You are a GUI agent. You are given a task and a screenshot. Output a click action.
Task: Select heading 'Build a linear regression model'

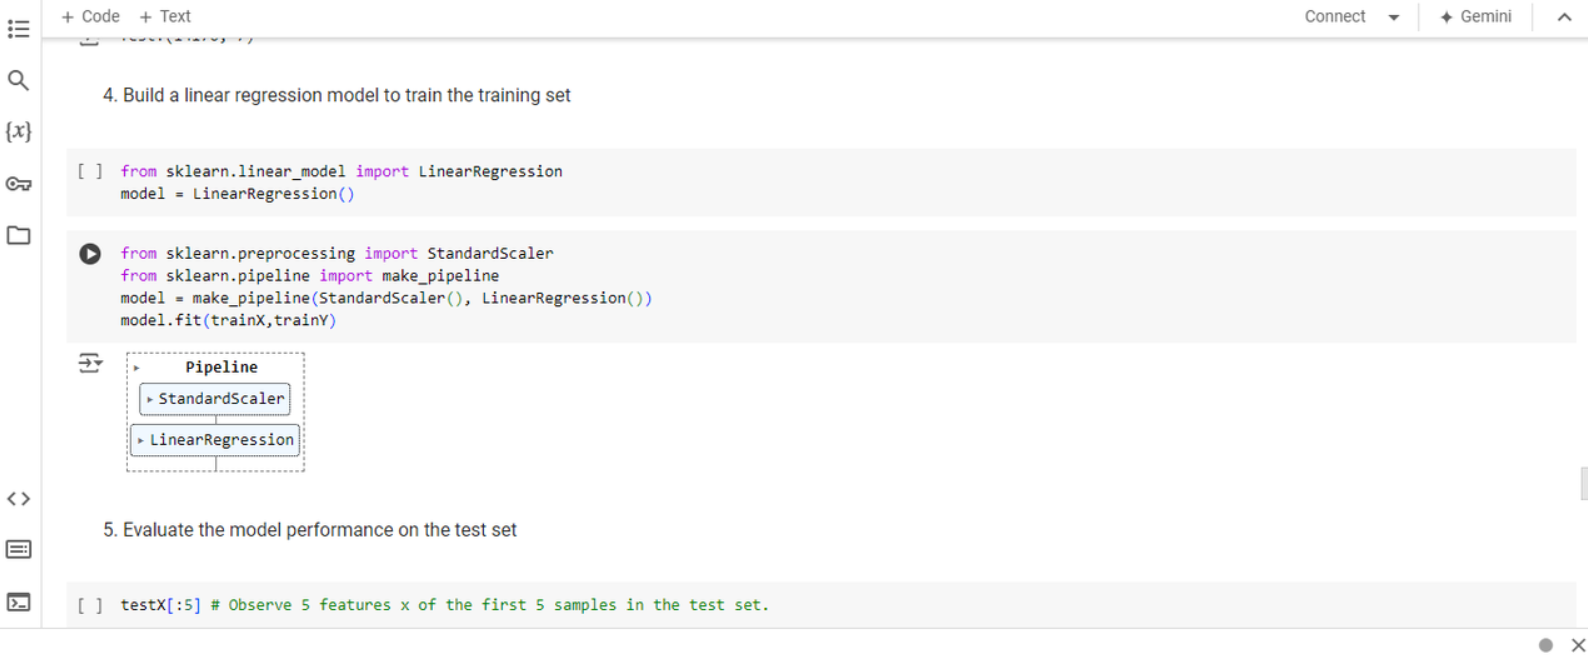coord(336,95)
